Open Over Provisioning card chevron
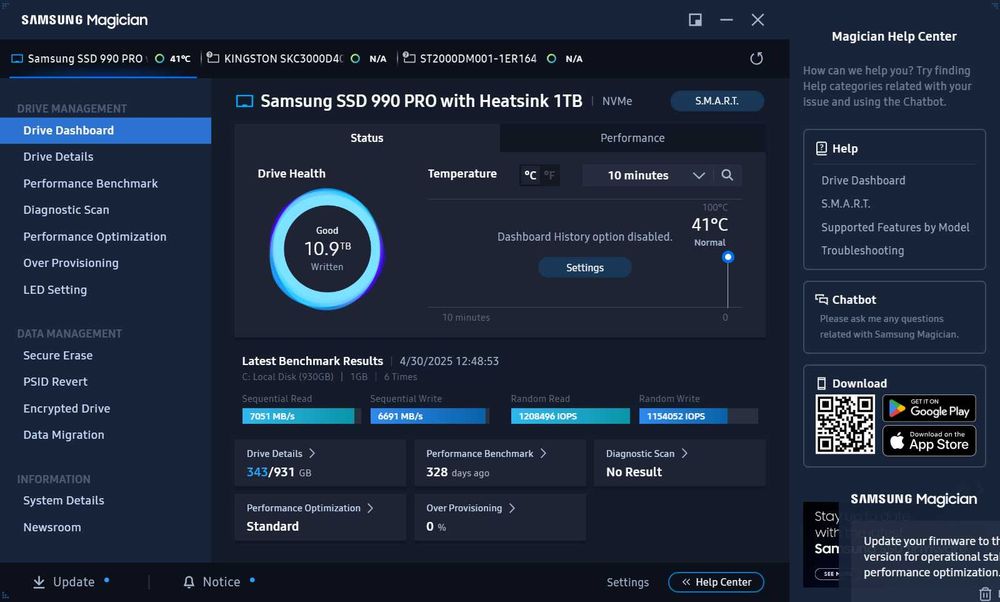The image size is (1000, 602). (511, 508)
